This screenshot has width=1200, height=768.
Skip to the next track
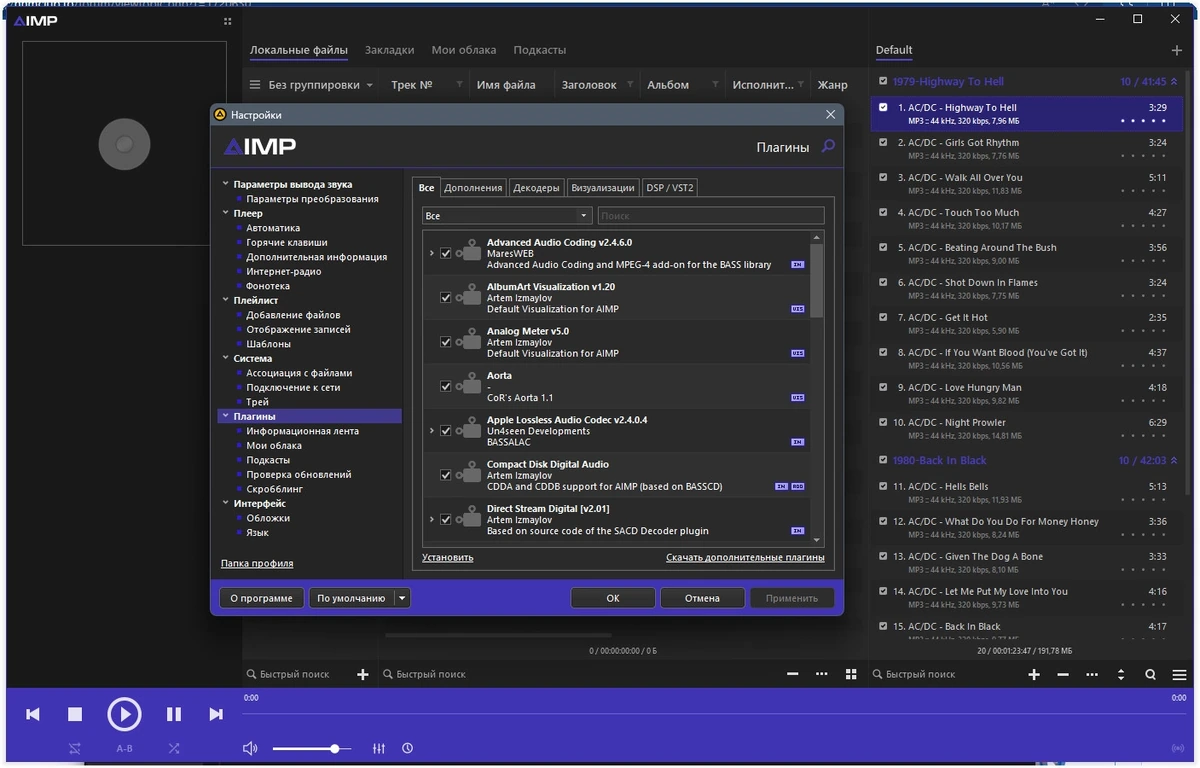coord(216,714)
